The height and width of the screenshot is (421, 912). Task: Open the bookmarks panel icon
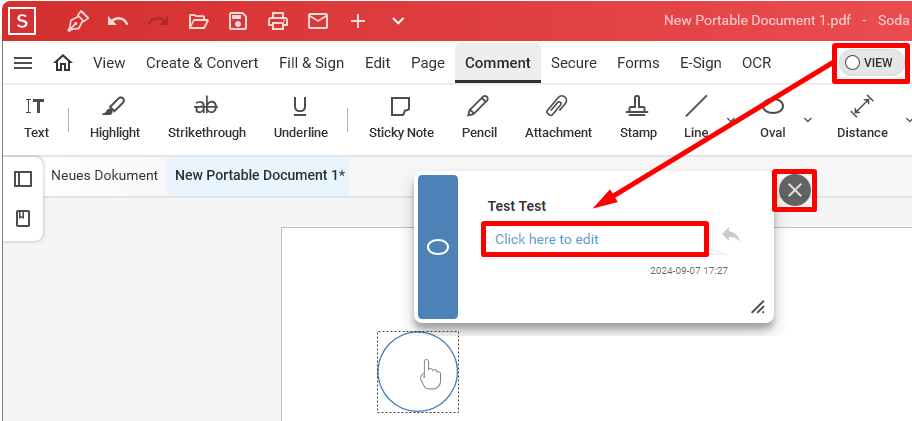pyautogui.click(x=23, y=219)
